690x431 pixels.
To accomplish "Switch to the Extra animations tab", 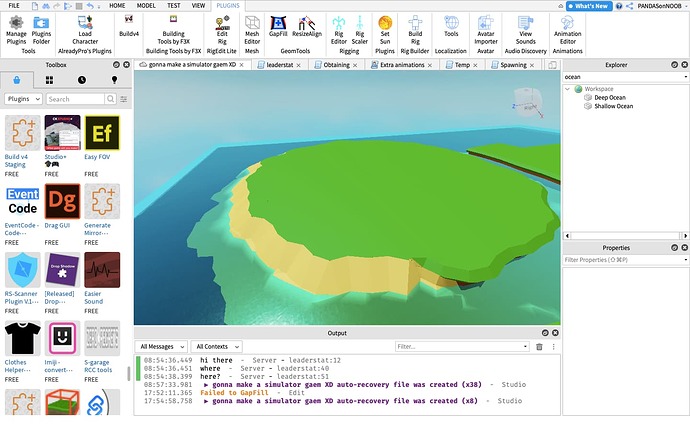I will click(x=402, y=65).
